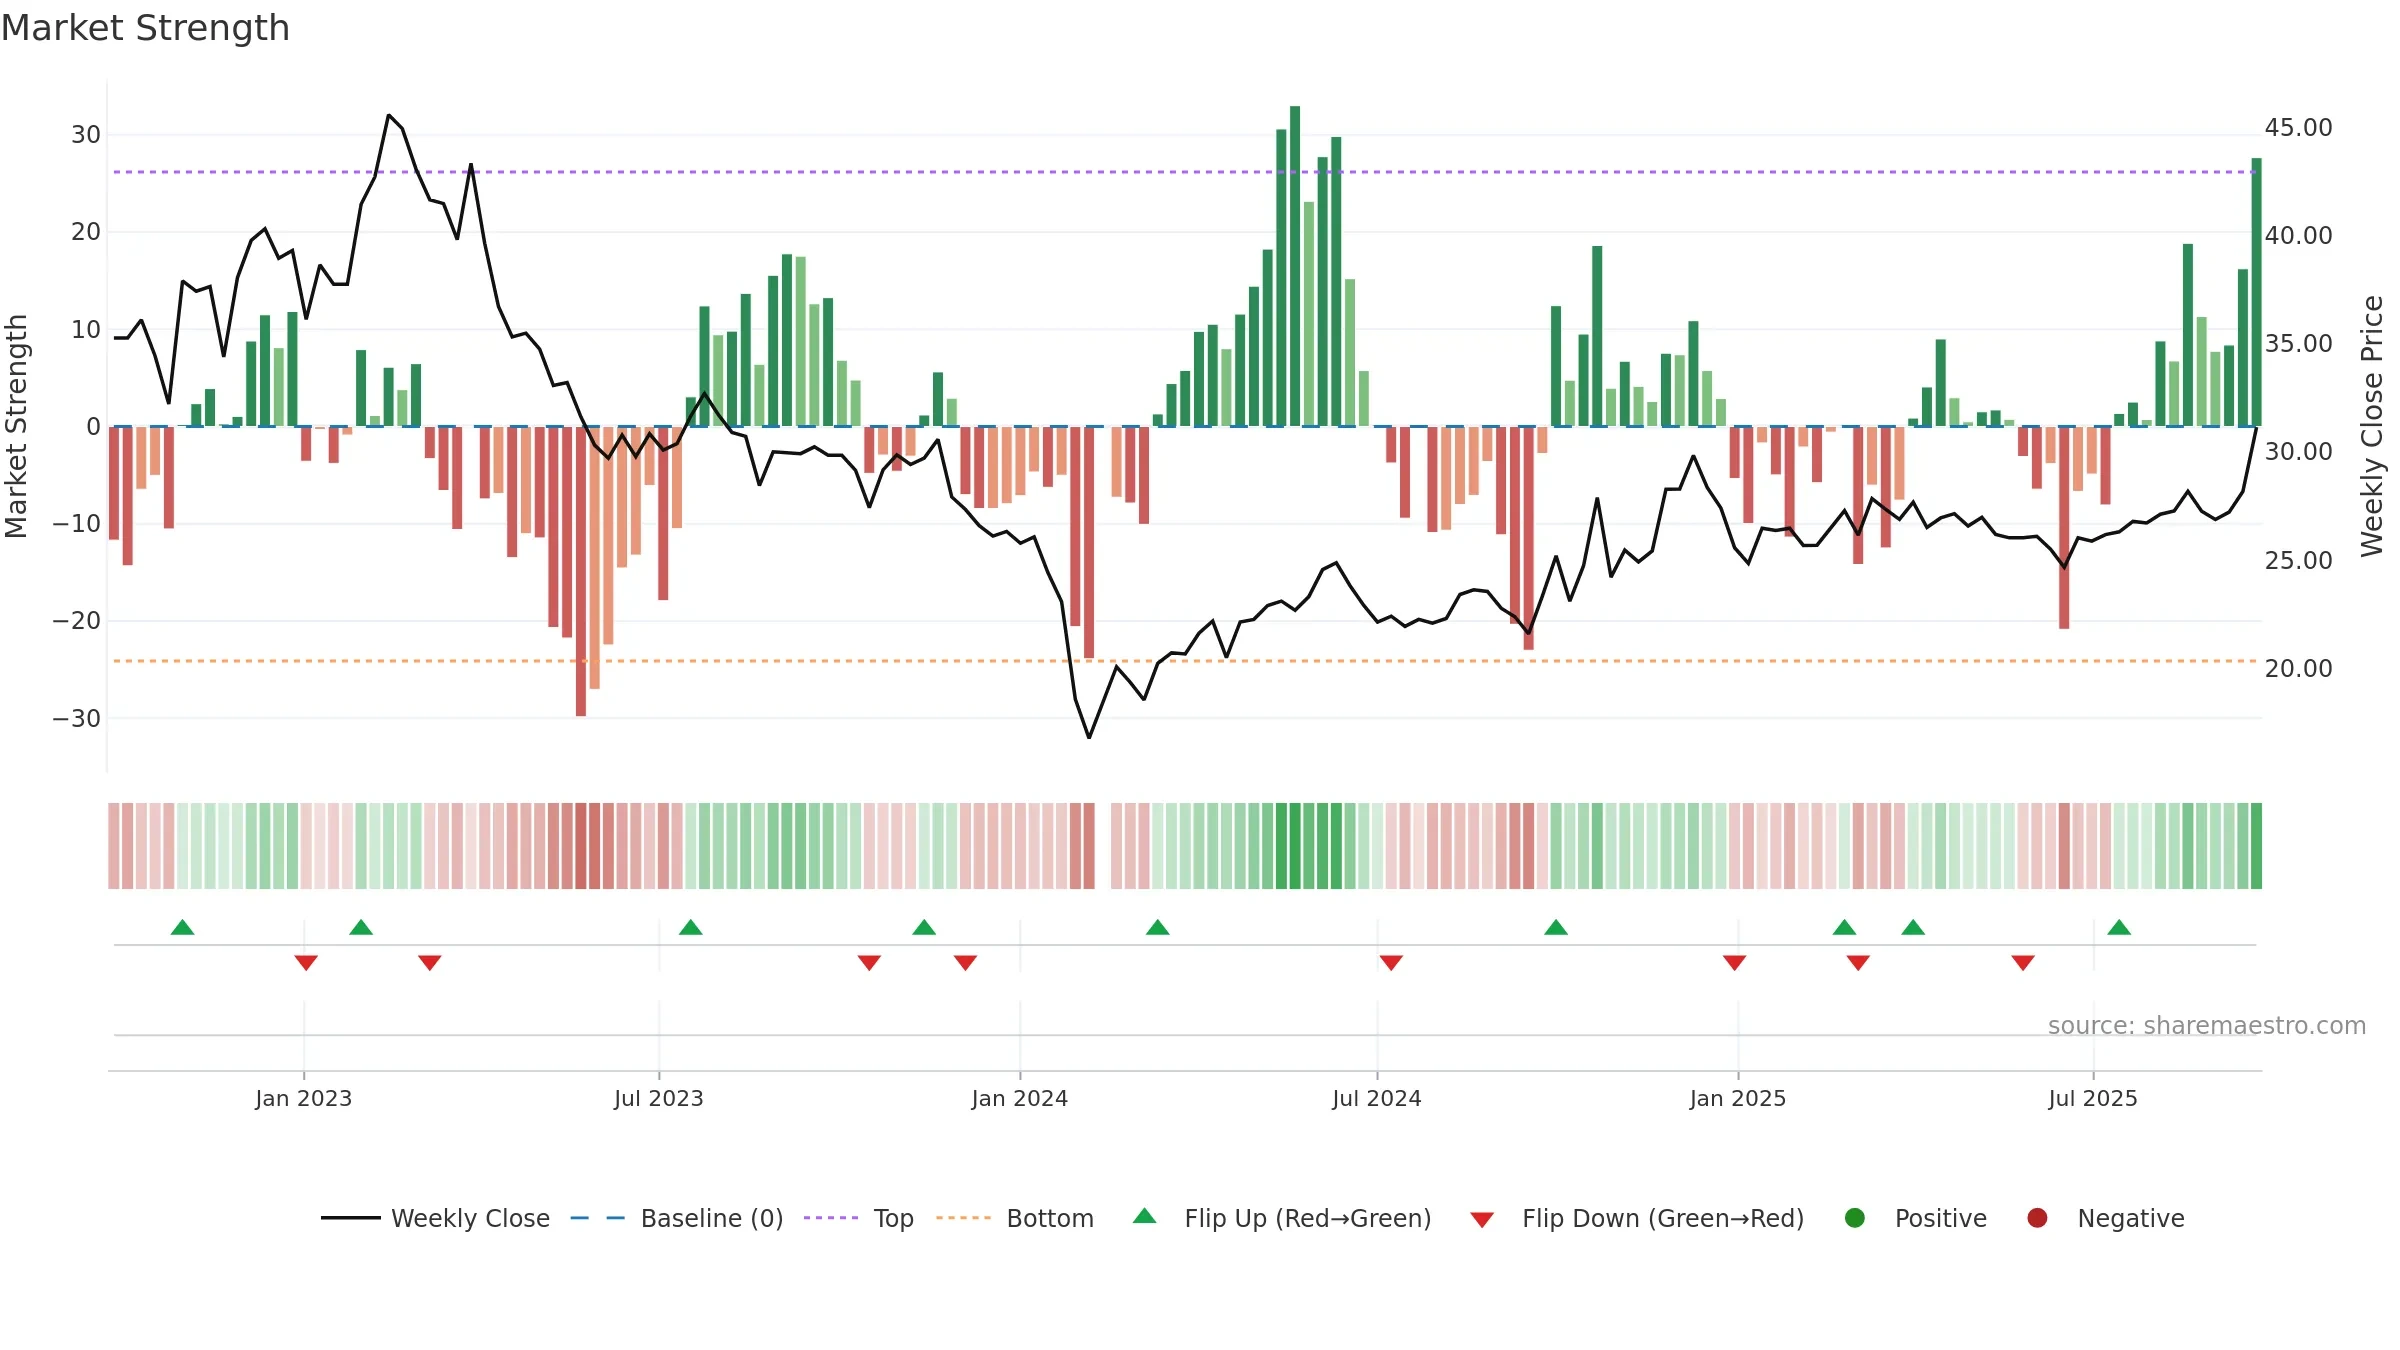Click the flip-up marker just after Jul 2023
This screenshot has height=1350, width=2400.
pyautogui.click(x=691, y=927)
